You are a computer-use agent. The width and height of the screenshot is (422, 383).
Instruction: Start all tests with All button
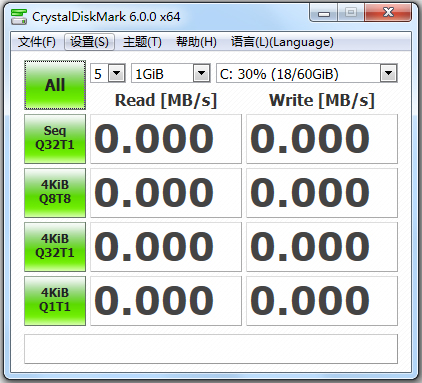pos(55,85)
